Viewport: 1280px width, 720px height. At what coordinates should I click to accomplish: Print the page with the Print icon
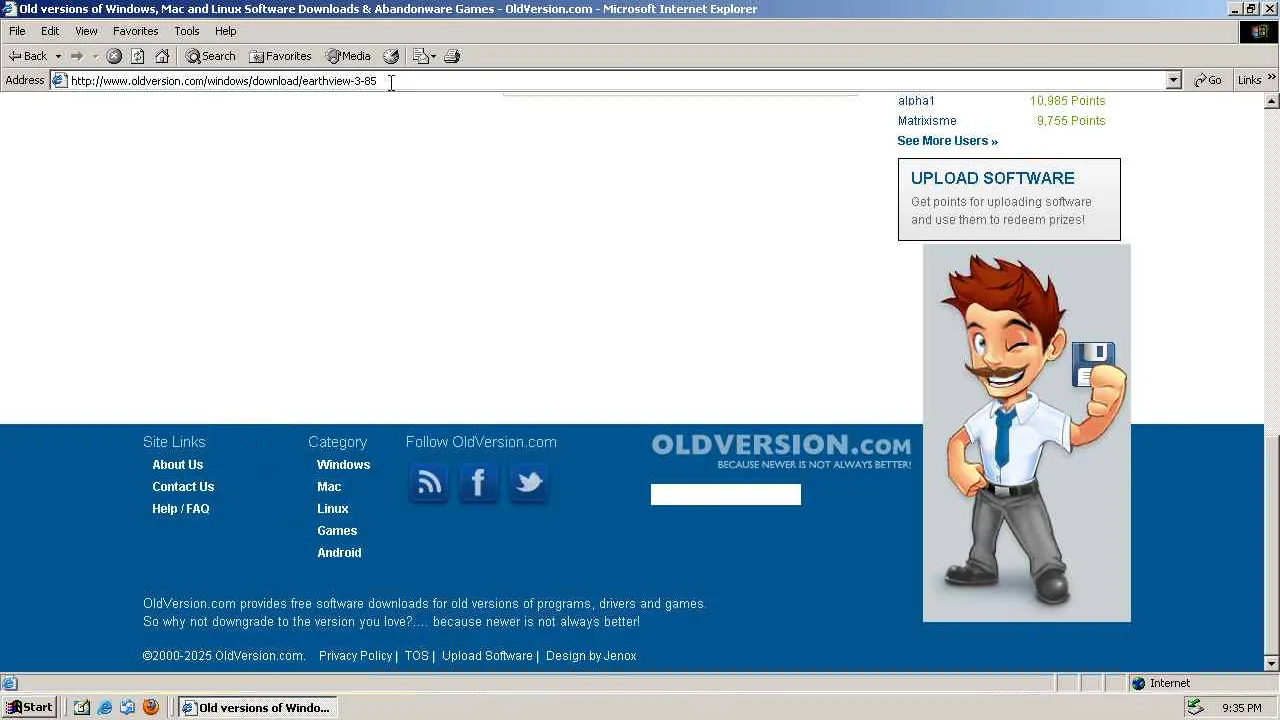click(452, 56)
